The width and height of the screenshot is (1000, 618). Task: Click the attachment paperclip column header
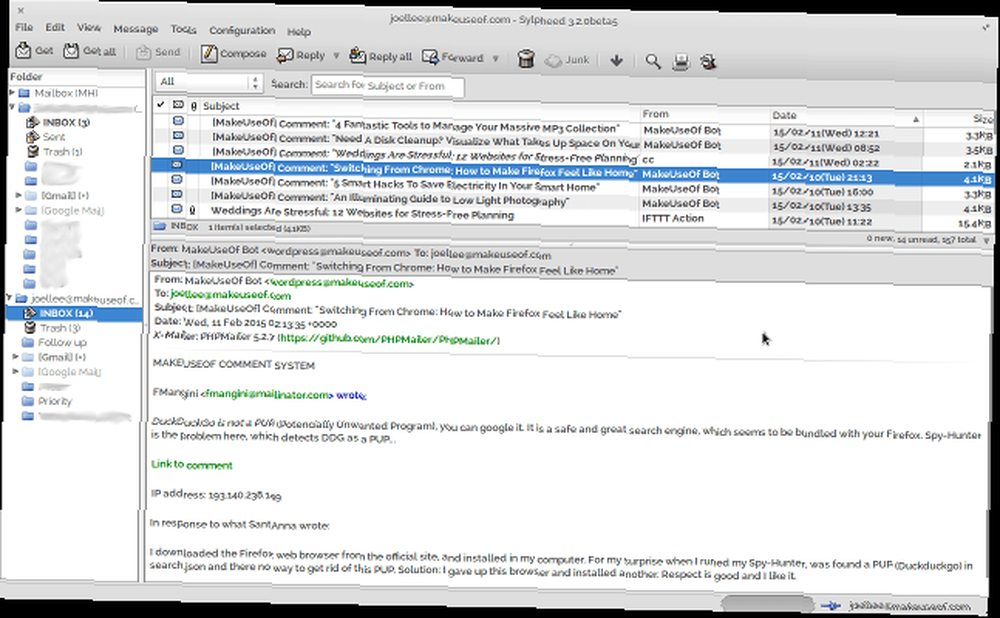point(194,106)
